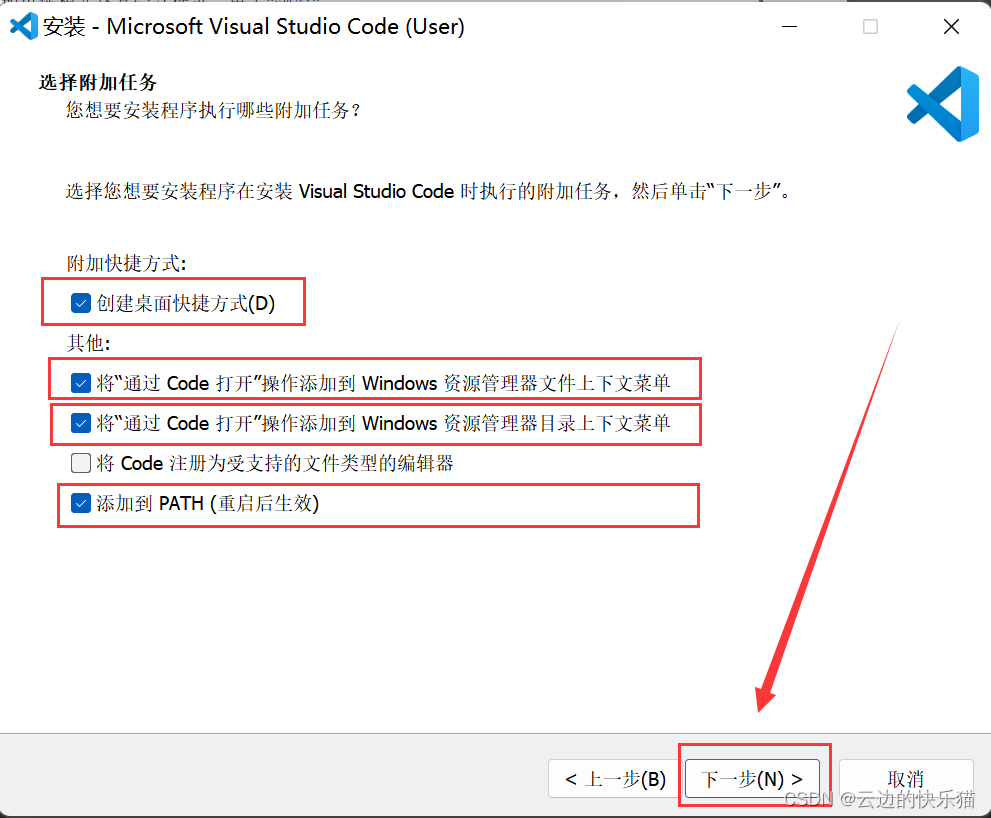Click the question text 您想要安装程序执行哪些附加任务
Viewport: 991px width, 818px height.
213,111
